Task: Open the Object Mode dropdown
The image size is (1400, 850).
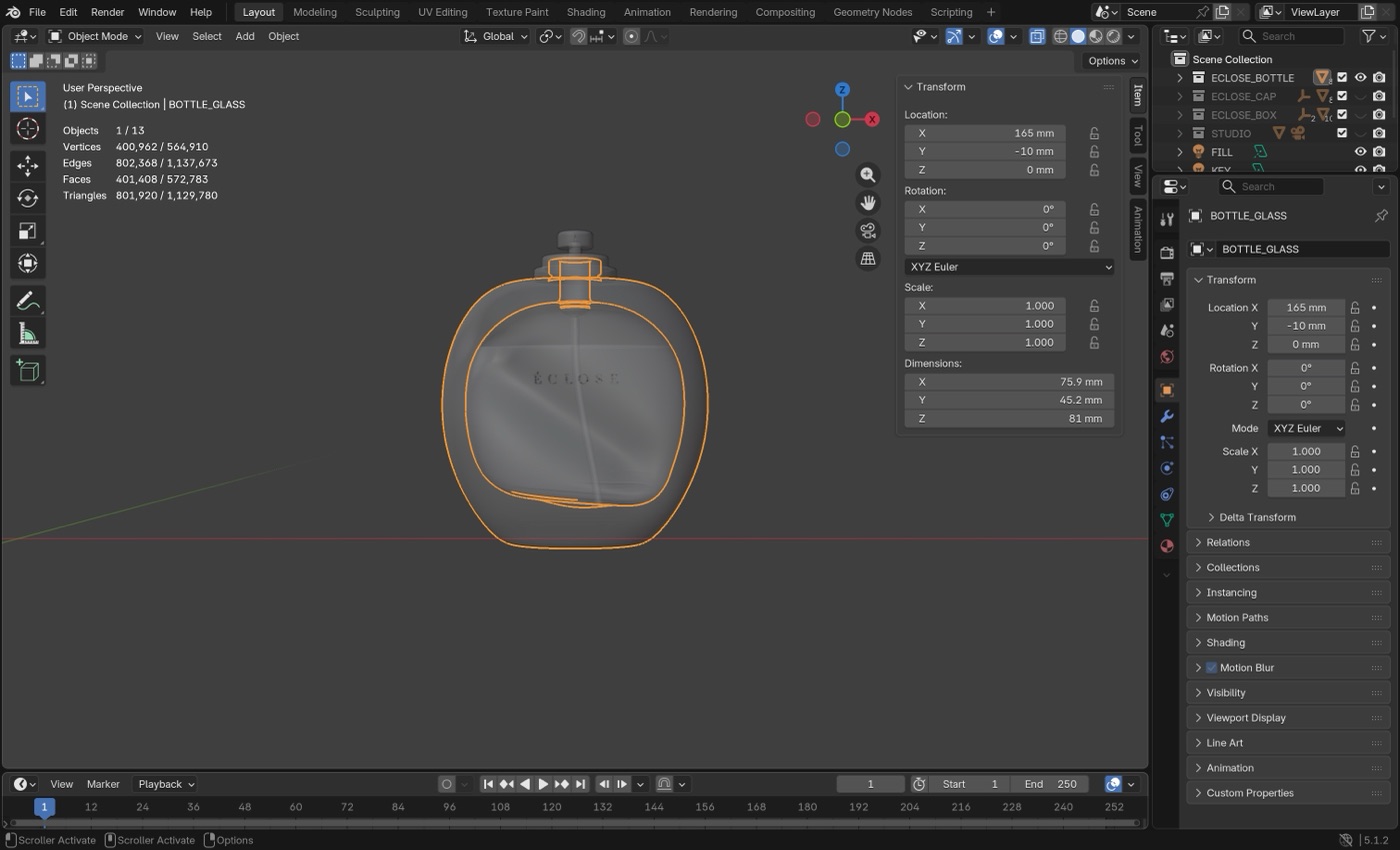Action: click(95, 36)
